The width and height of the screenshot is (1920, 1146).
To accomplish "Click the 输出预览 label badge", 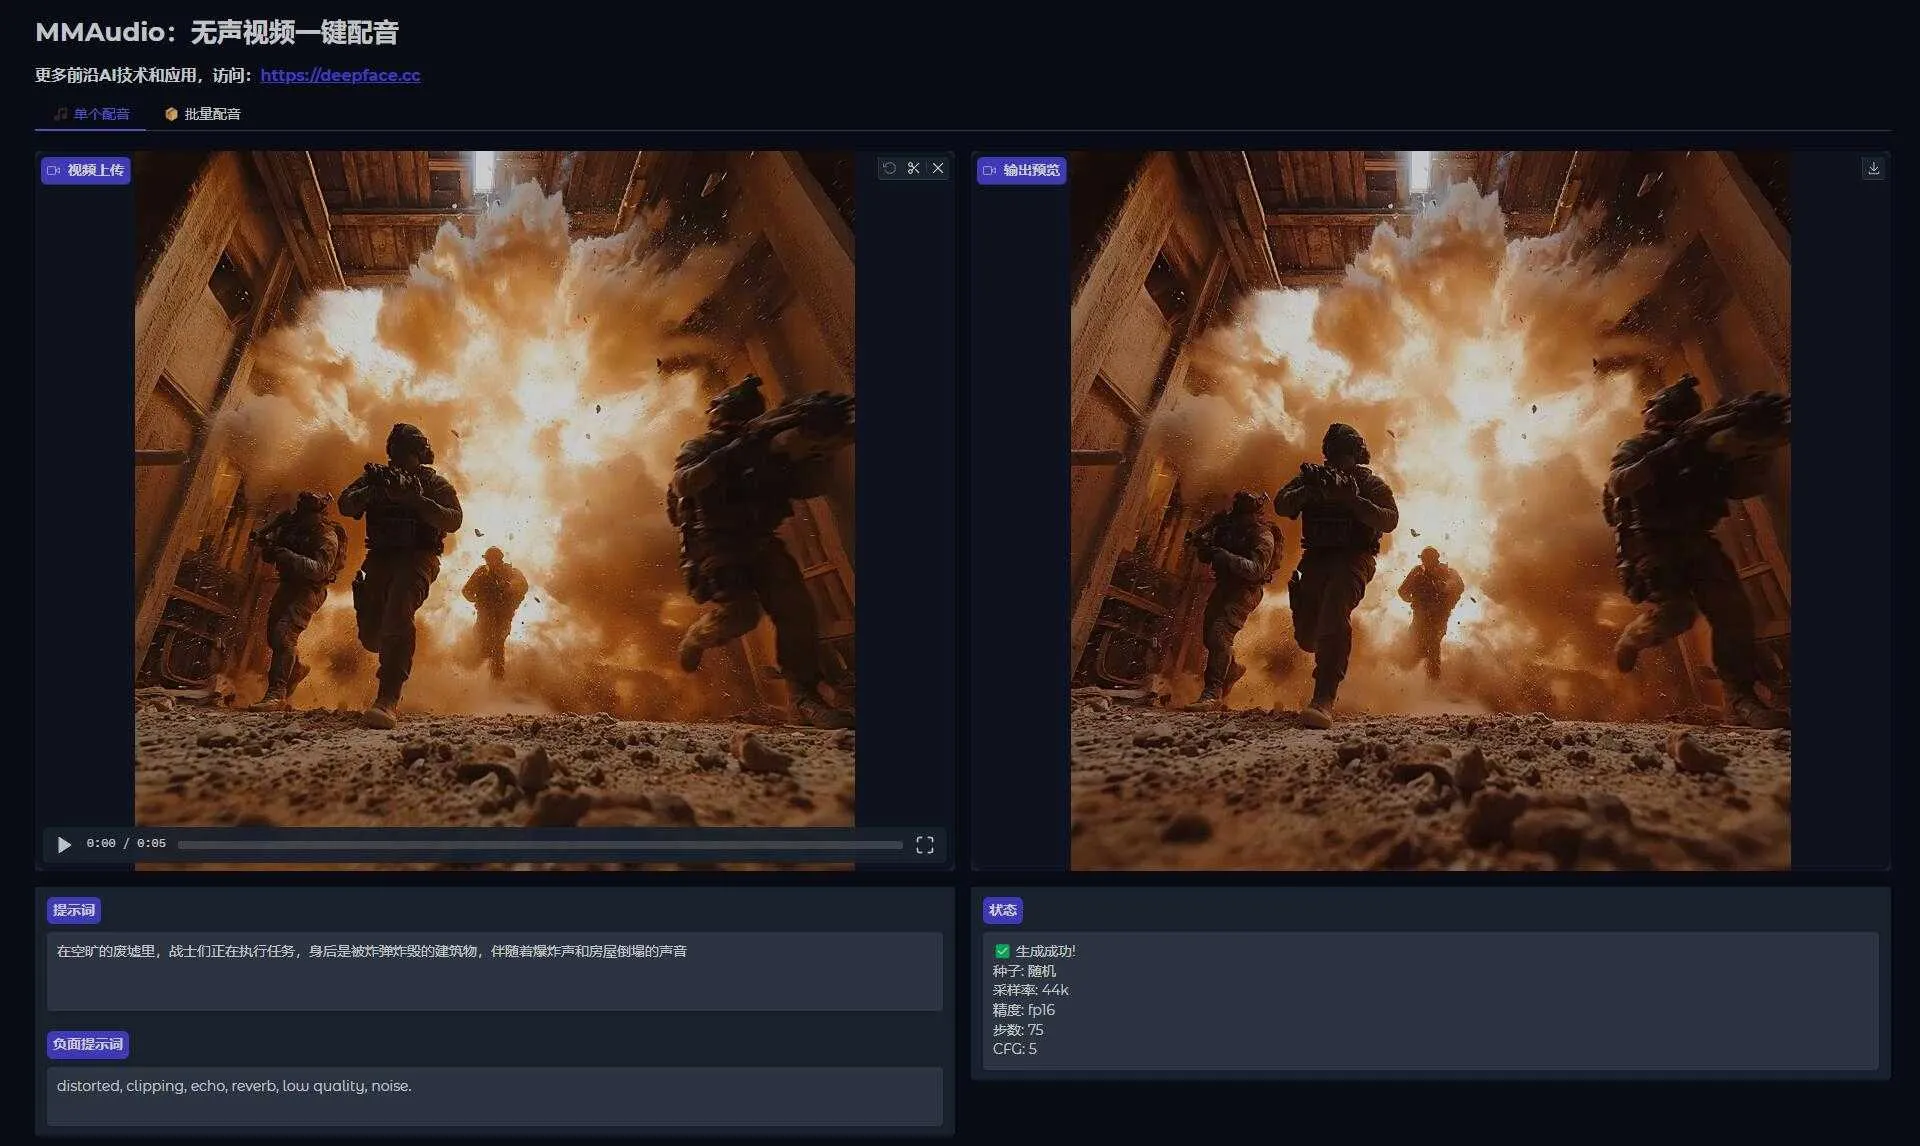I will tap(1021, 170).
